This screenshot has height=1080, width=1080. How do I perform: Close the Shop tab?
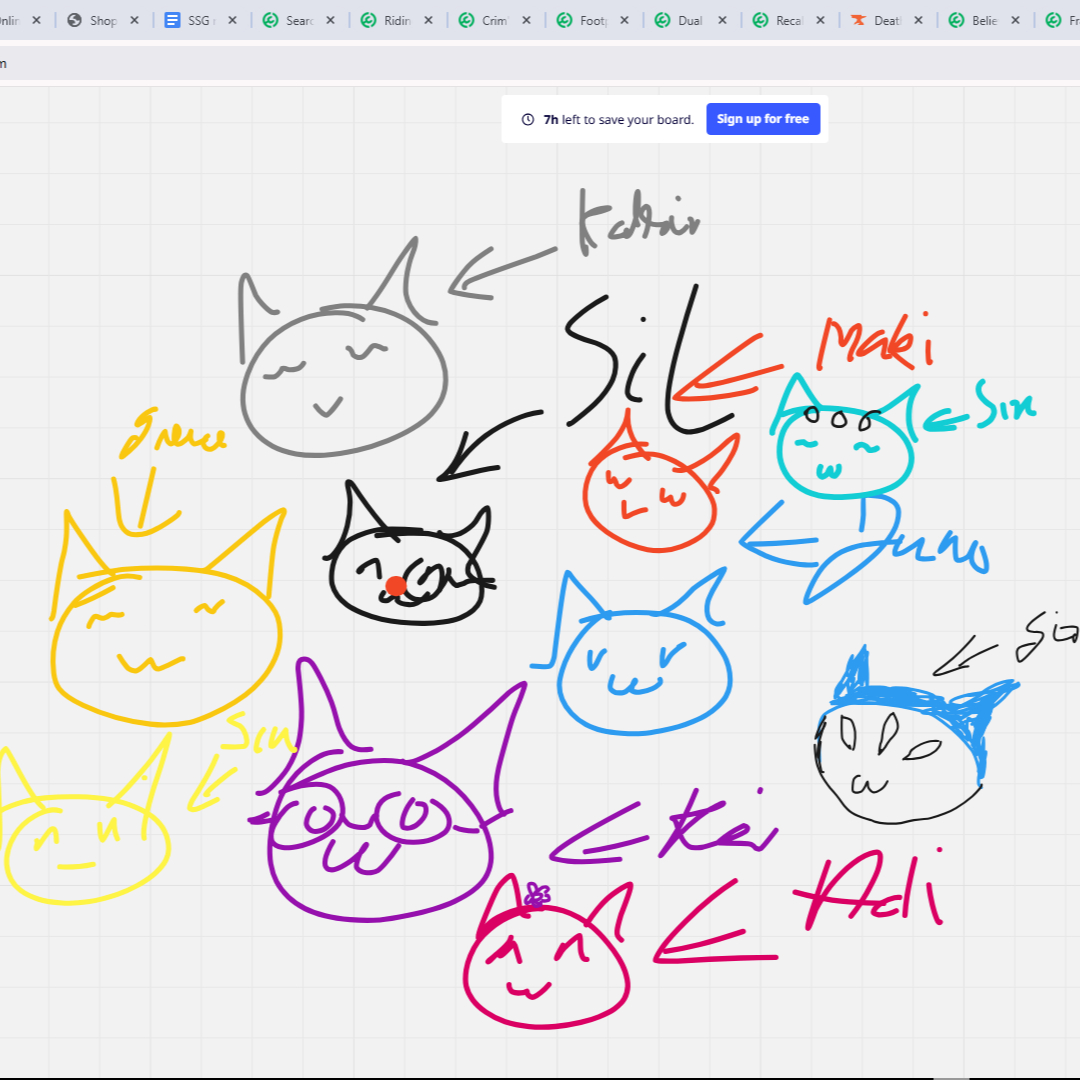point(134,20)
